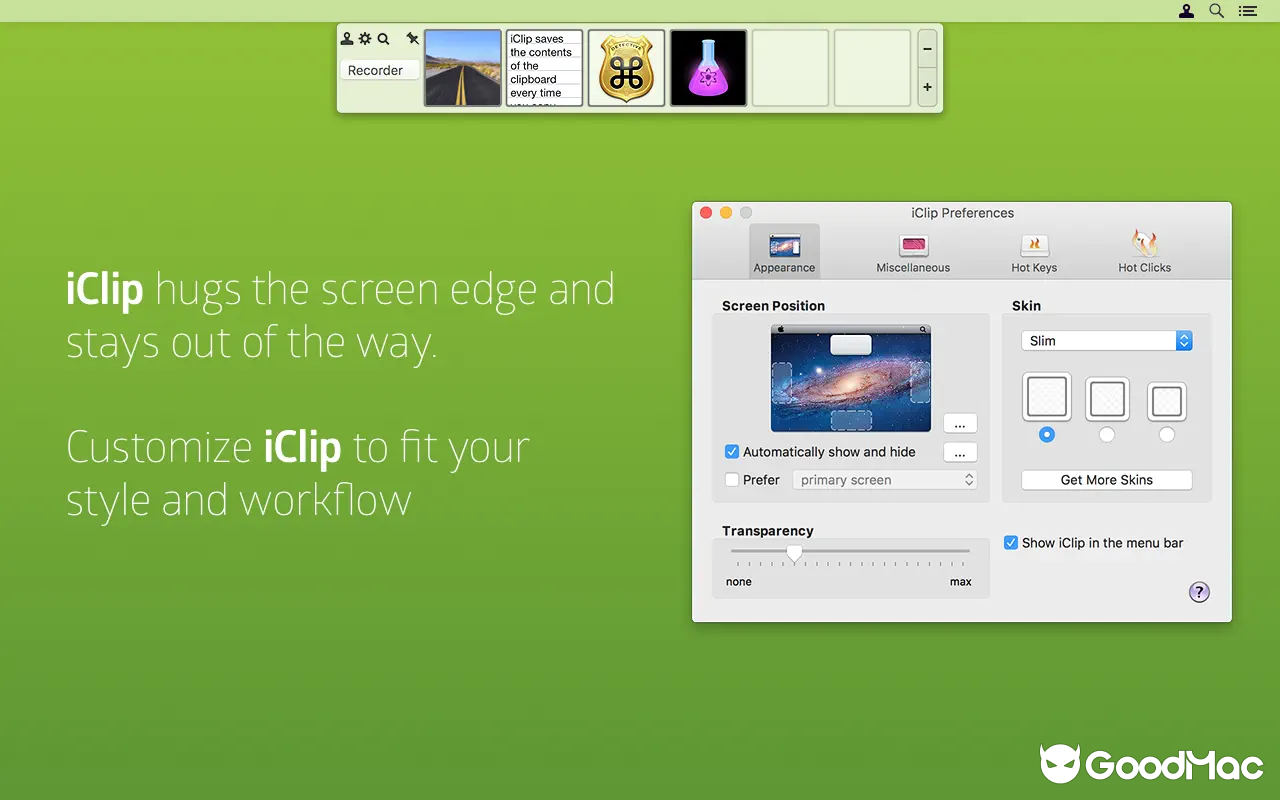Click the person icon in iClip toolbar
The width and height of the screenshot is (1280, 800).
(347, 38)
